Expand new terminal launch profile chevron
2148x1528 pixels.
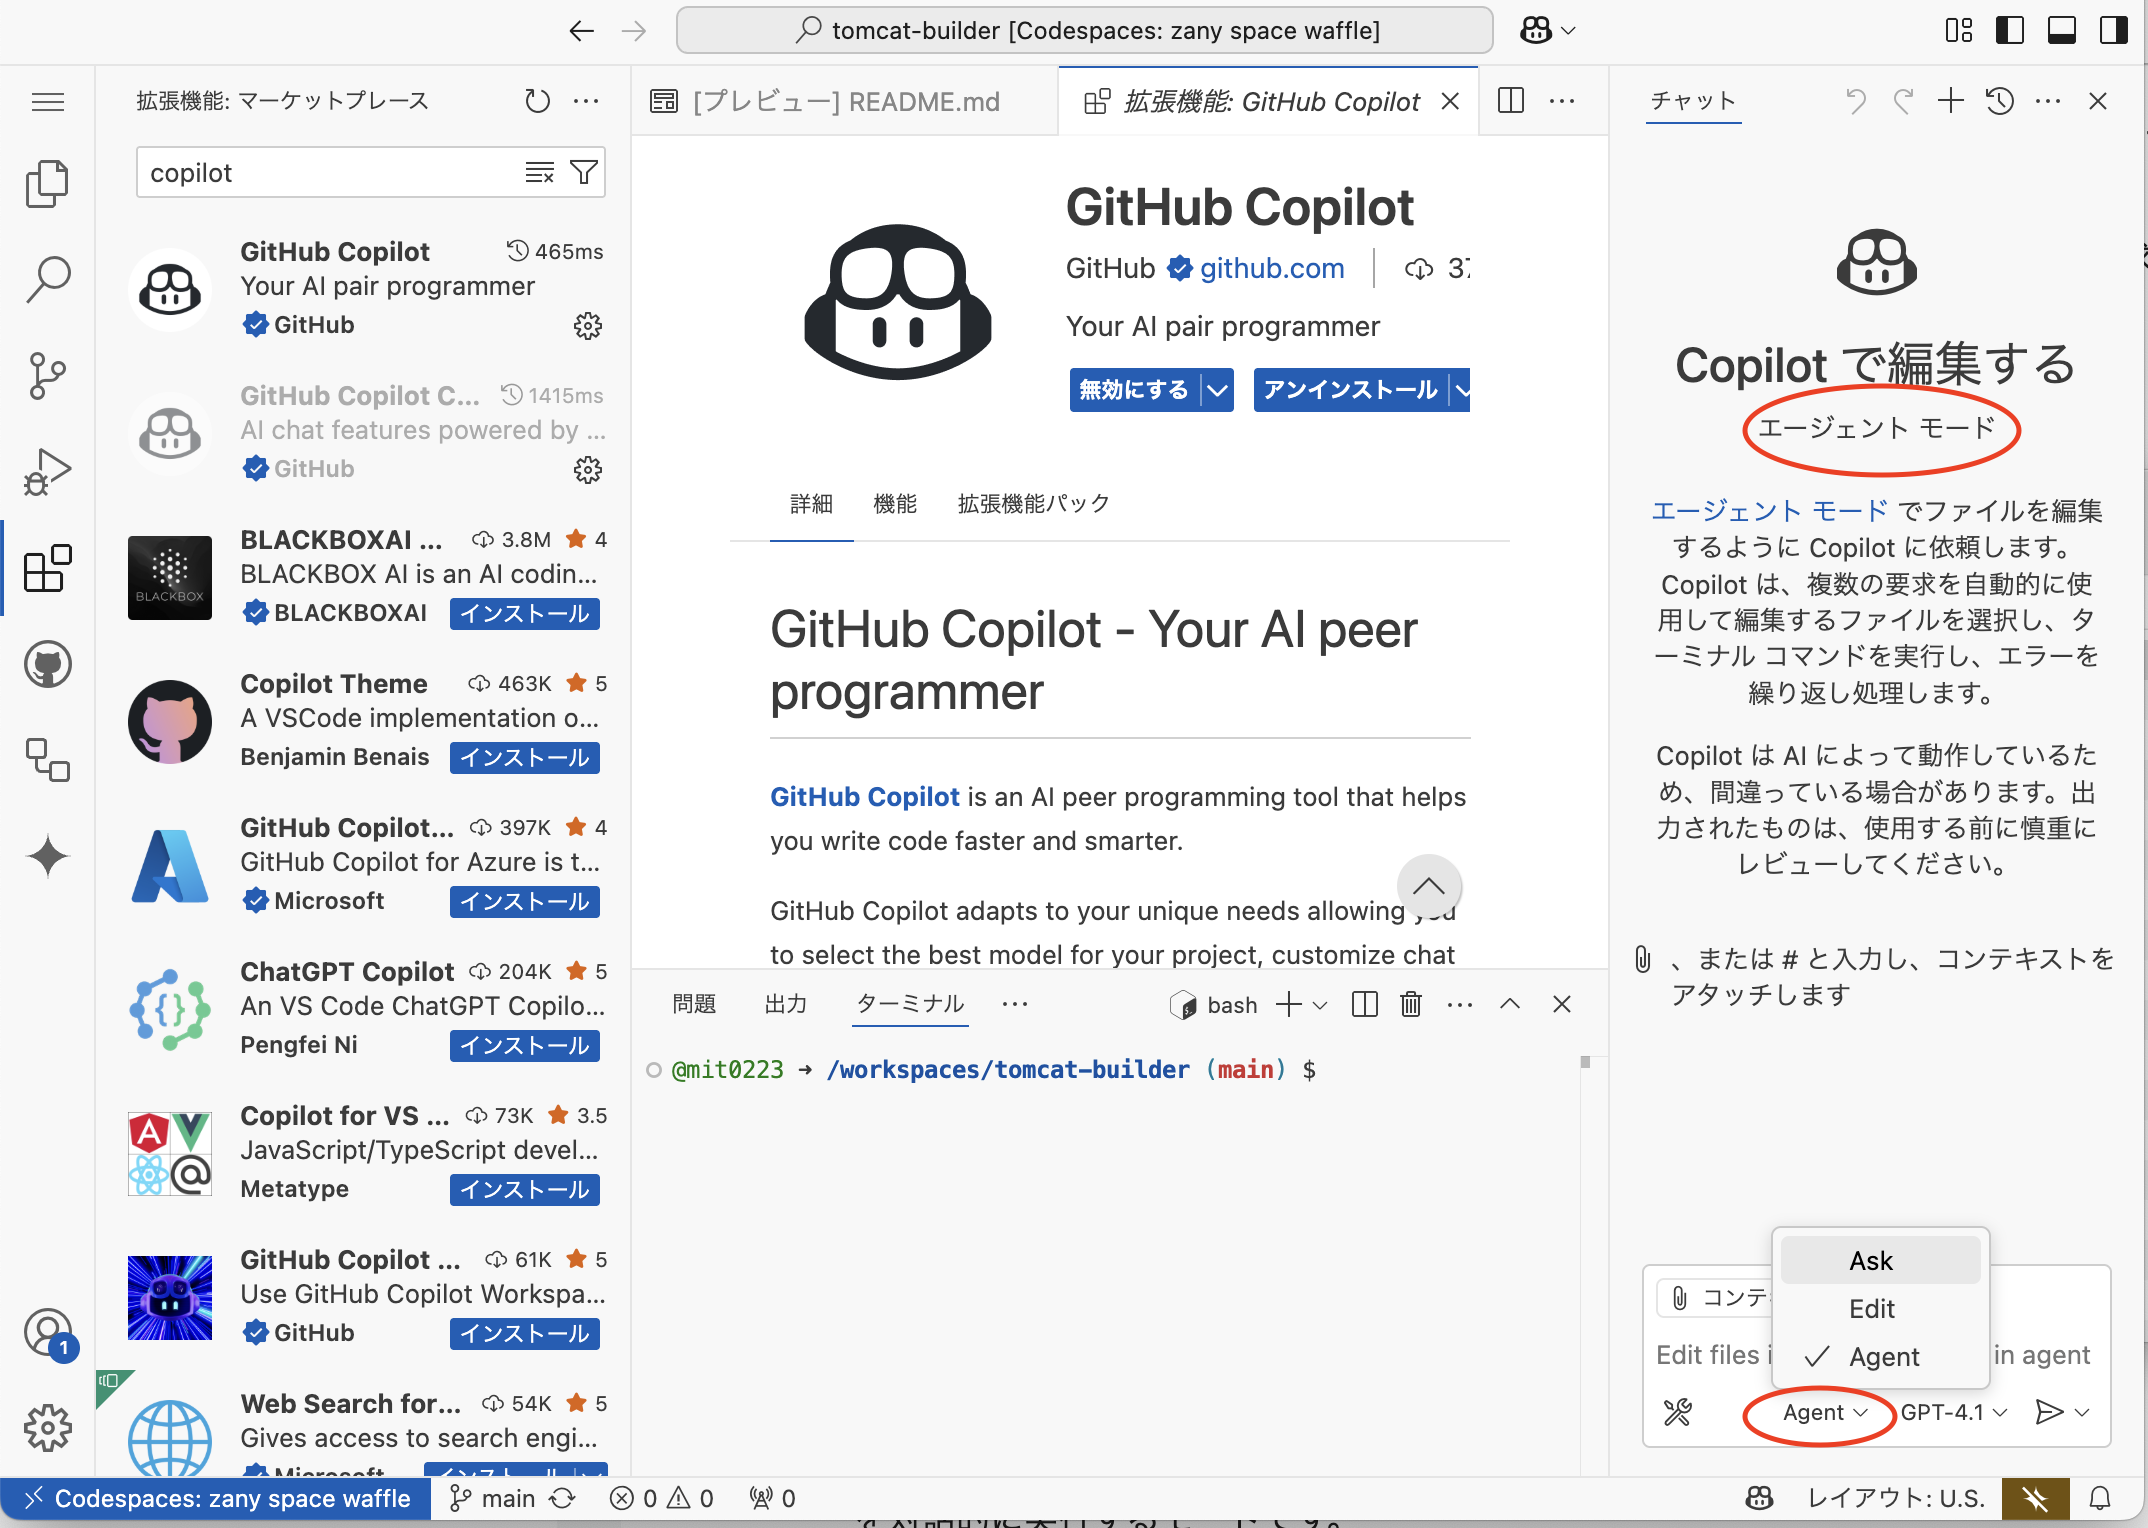(1320, 1005)
